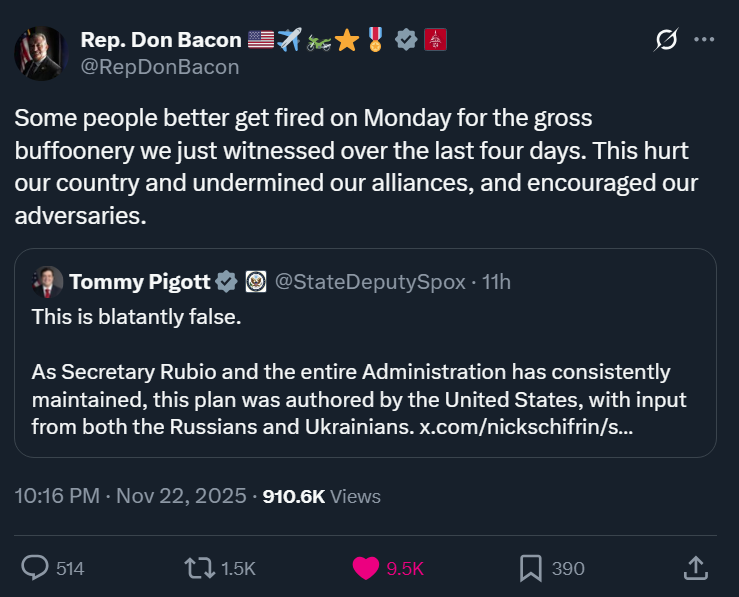Click the repost arrows icon
The width and height of the screenshot is (739, 597).
(200, 568)
